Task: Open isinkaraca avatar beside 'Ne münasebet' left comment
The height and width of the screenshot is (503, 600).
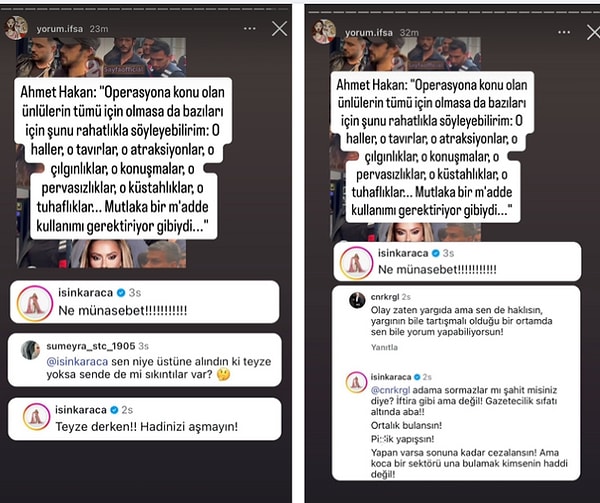Action: coord(35,303)
